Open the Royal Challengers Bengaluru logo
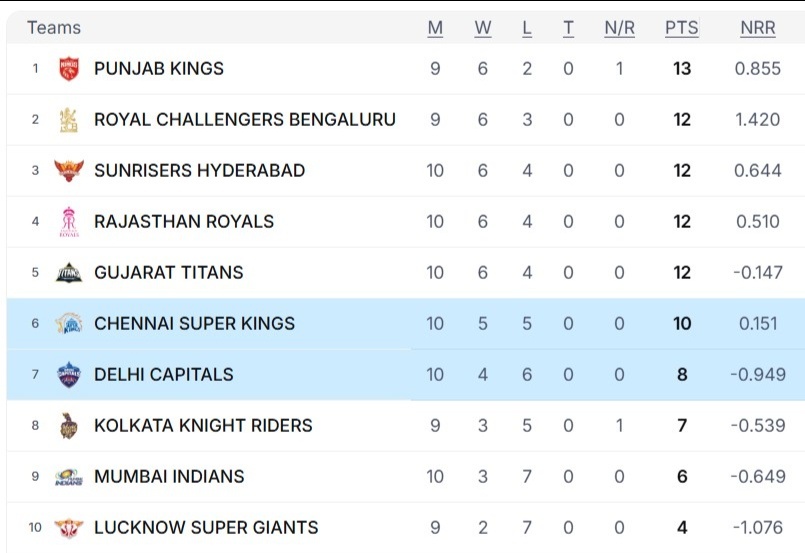 pyautogui.click(x=69, y=120)
